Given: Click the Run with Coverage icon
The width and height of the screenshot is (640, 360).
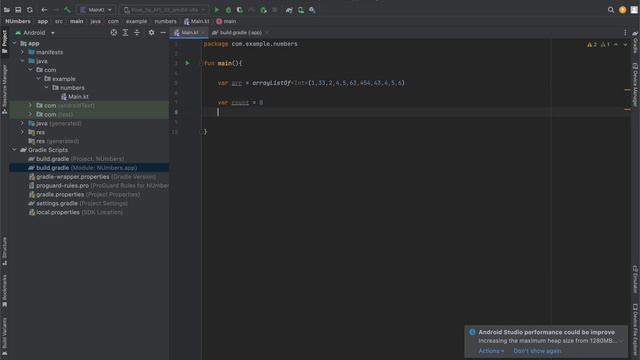Looking at the screenshot, I should [240, 10].
